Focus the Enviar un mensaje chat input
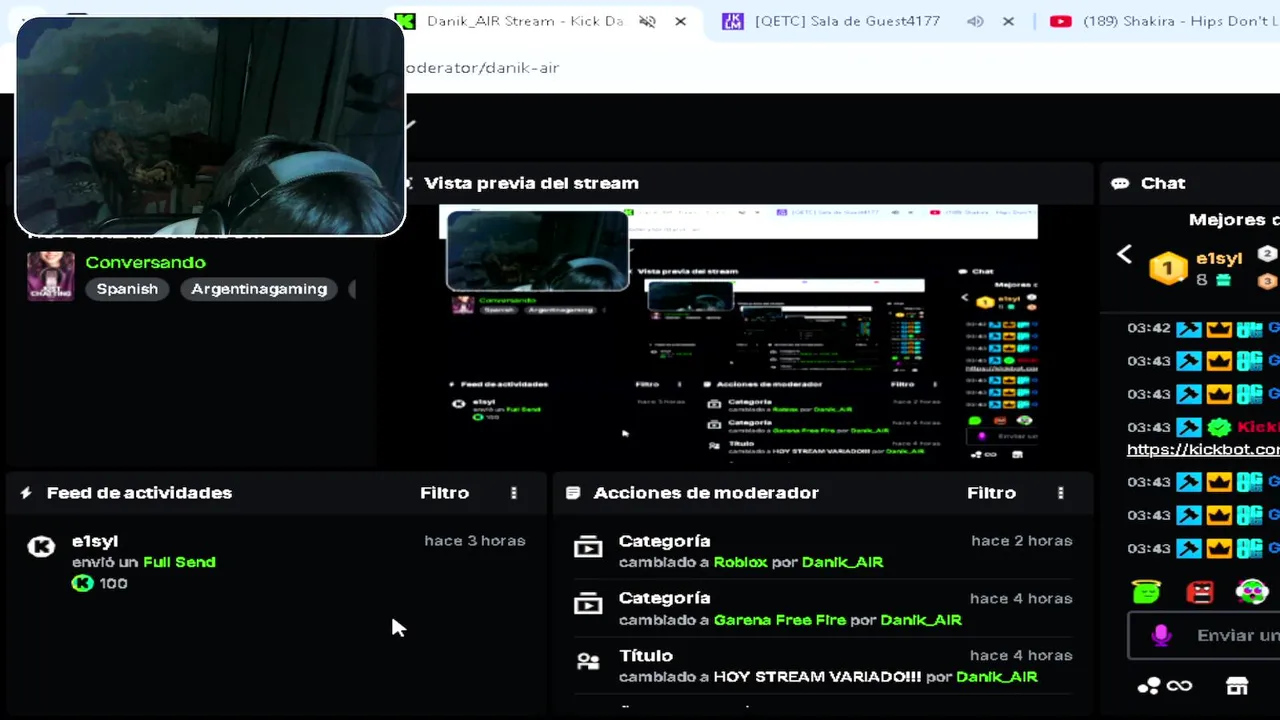The height and width of the screenshot is (720, 1280). click(x=1205, y=635)
